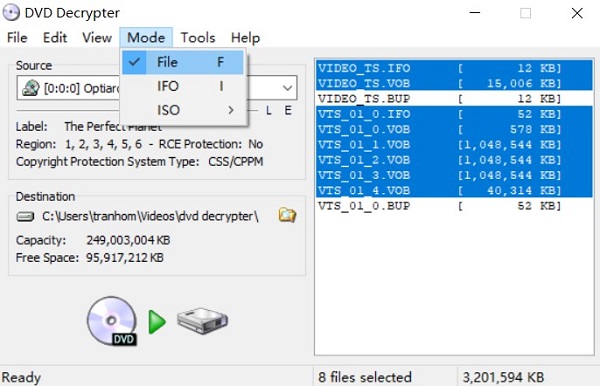
Task: Open the Source drive dropdown arrow
Action: [x=287, y=88]
